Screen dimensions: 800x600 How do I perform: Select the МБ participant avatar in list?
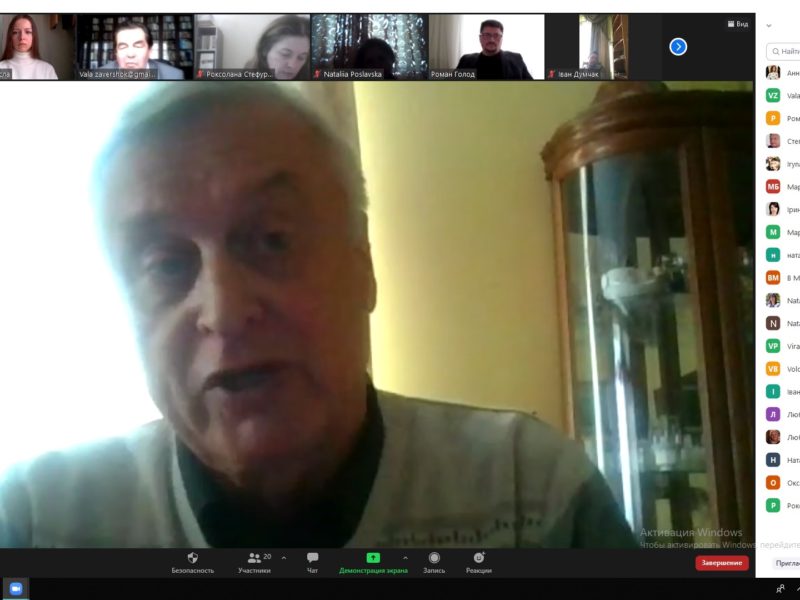click(773, 186)
